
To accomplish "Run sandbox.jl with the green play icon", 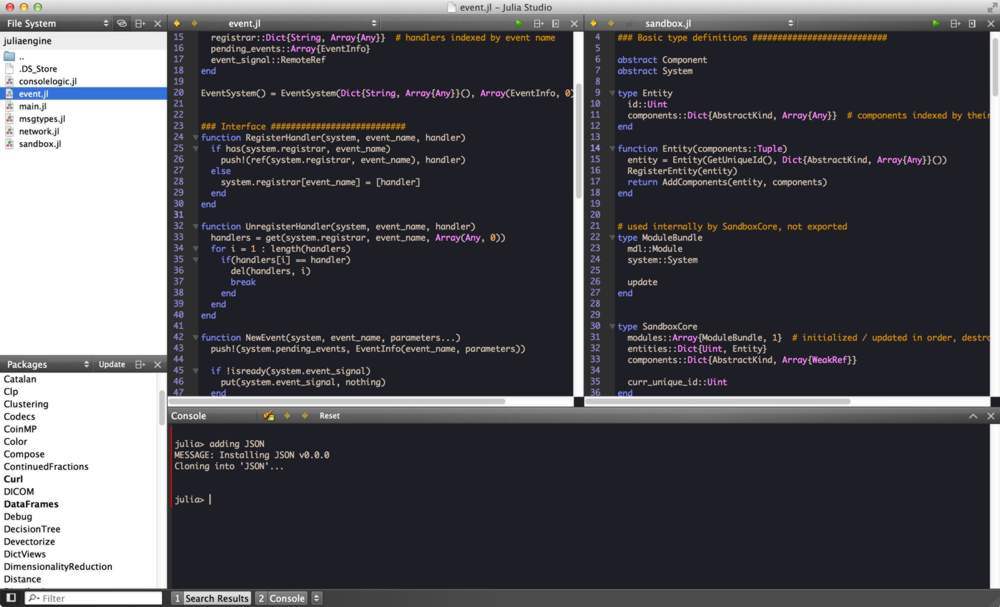I will 936,24.
